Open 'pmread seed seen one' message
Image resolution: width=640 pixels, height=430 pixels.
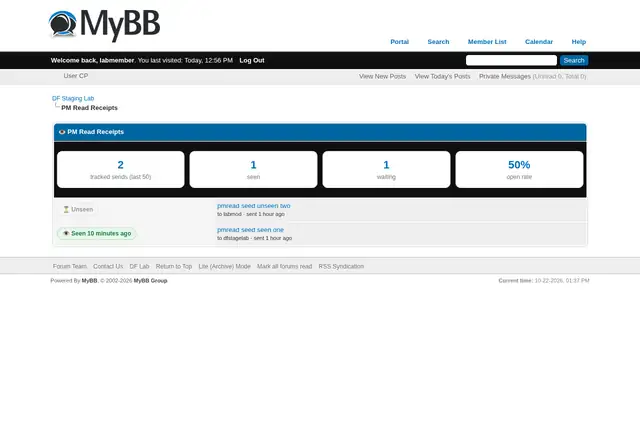coord(250,230)
